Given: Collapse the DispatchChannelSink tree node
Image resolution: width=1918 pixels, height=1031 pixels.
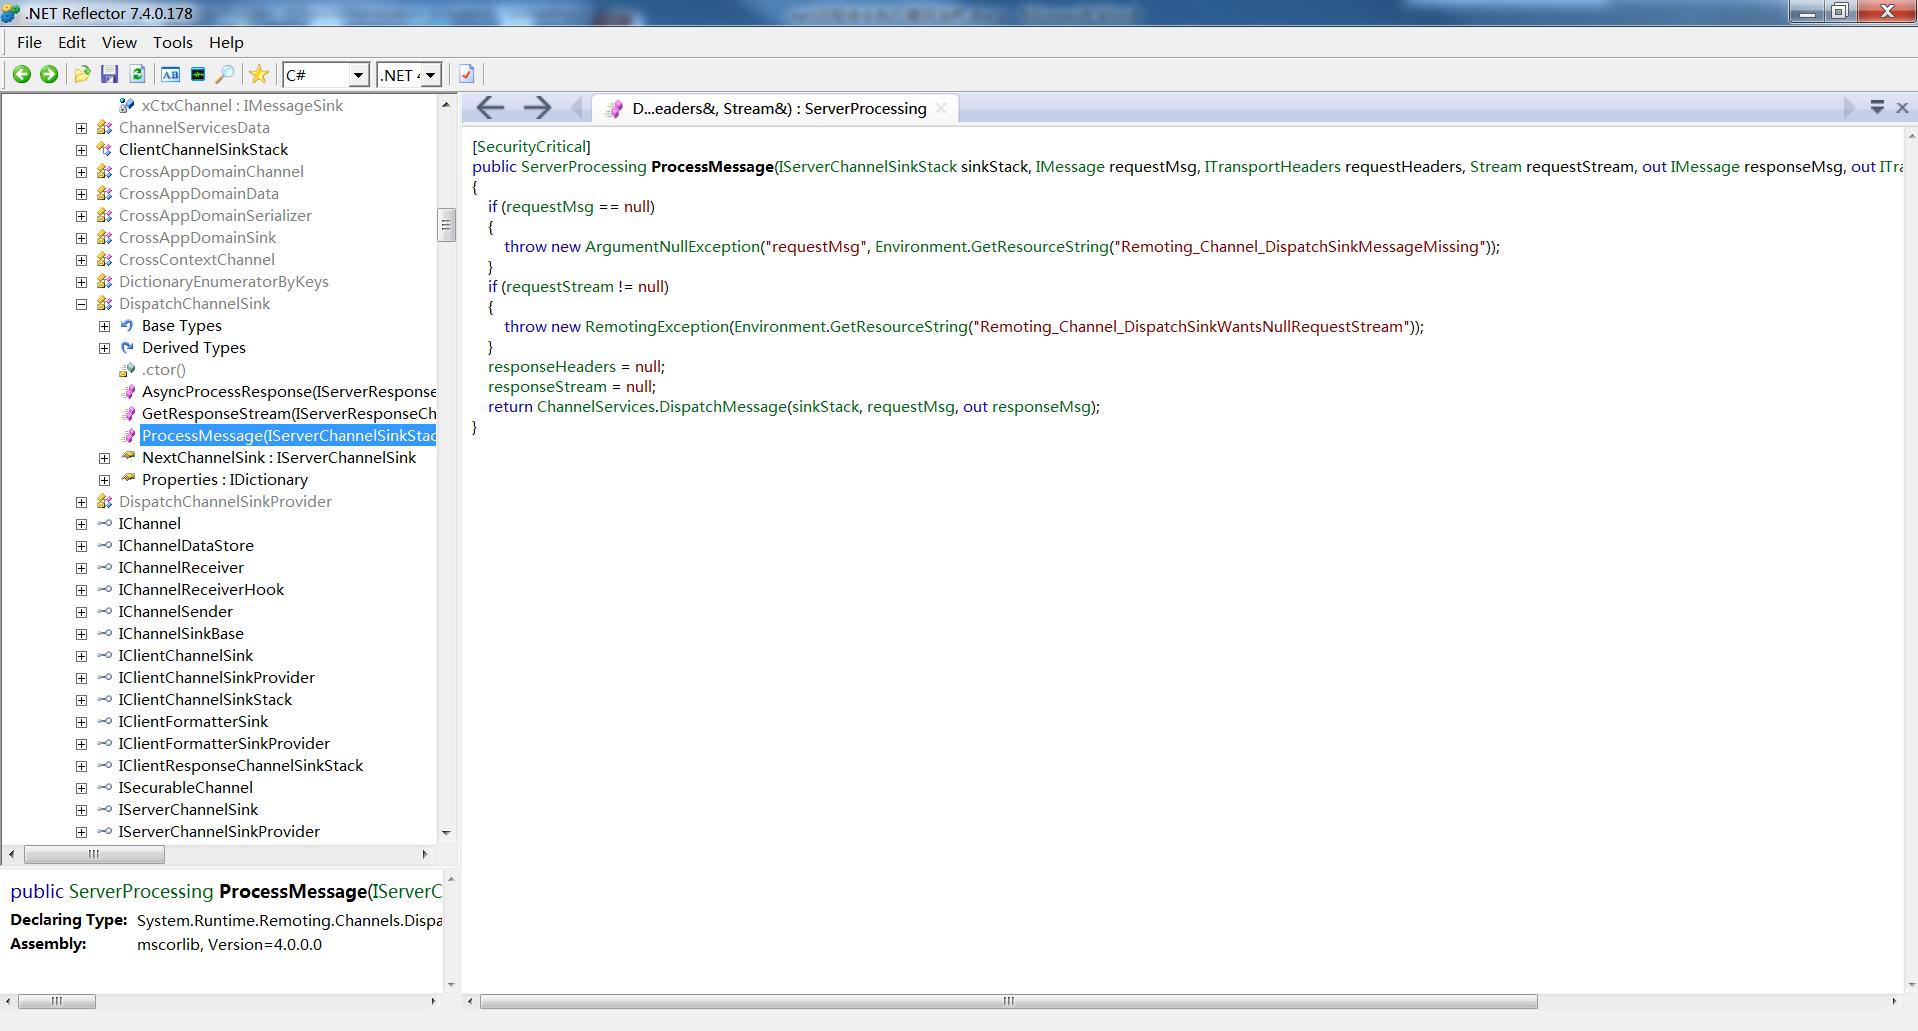Looking at the screenshot, I should point(81,304).
